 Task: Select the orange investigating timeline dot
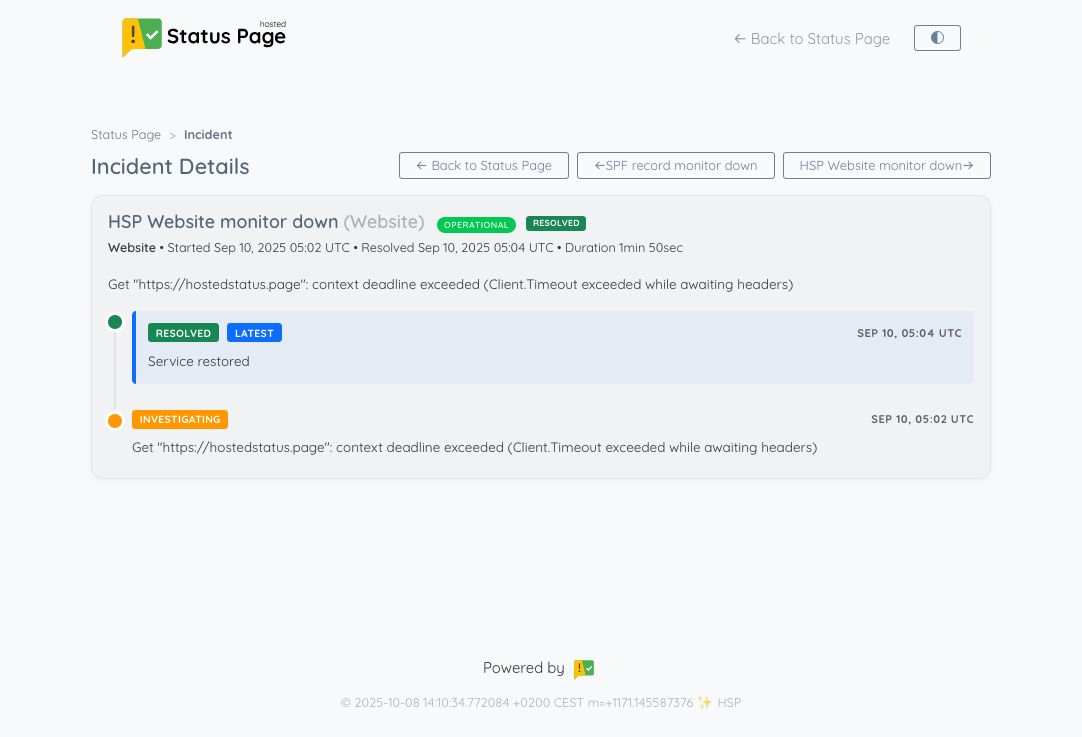point(115,420)
